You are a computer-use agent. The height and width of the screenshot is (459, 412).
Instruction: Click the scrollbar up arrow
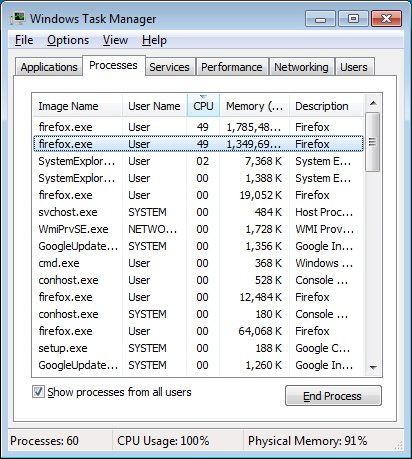[373, 103]
